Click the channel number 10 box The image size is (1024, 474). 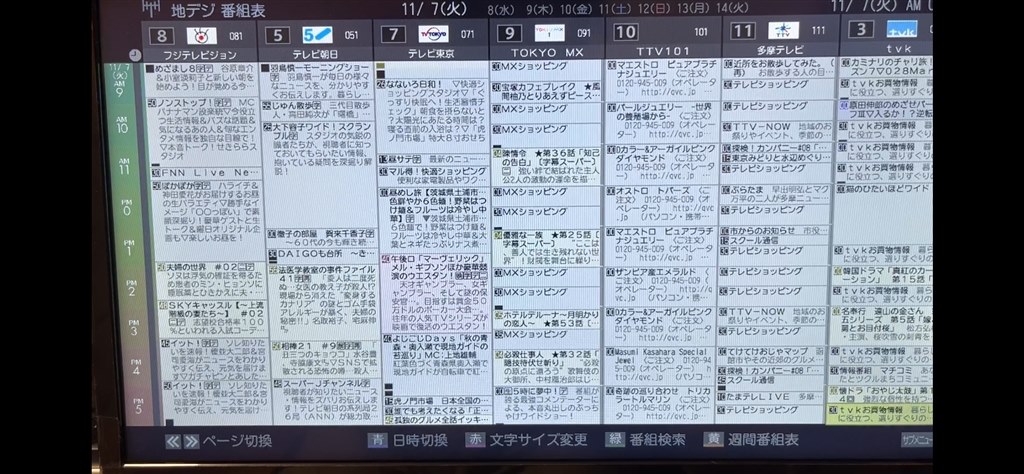click(626, 32)
